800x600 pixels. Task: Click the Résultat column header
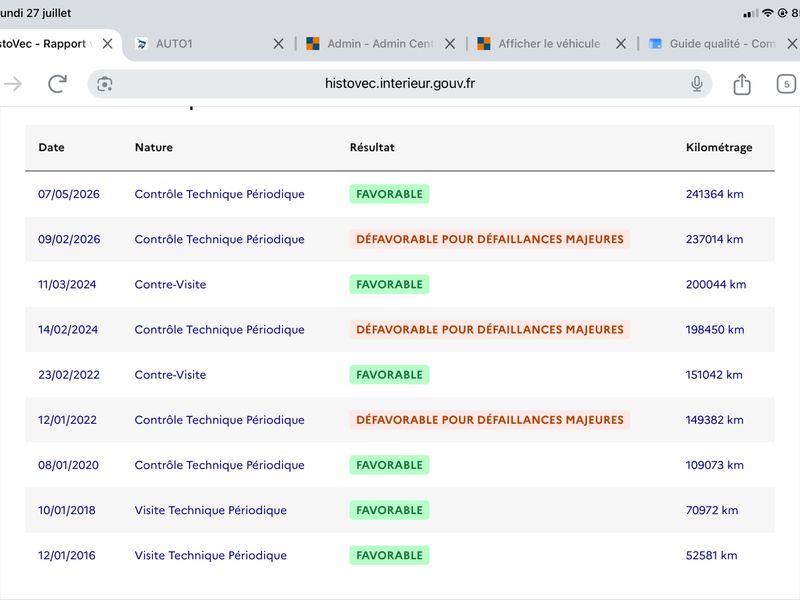click(372, 147)
